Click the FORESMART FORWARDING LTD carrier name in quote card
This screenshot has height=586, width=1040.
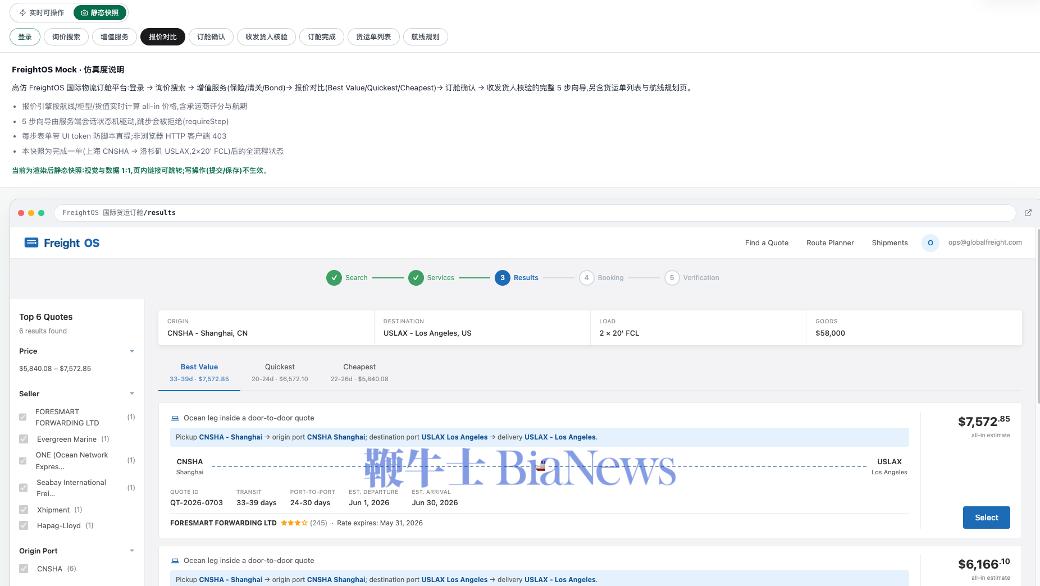point(224,523)
